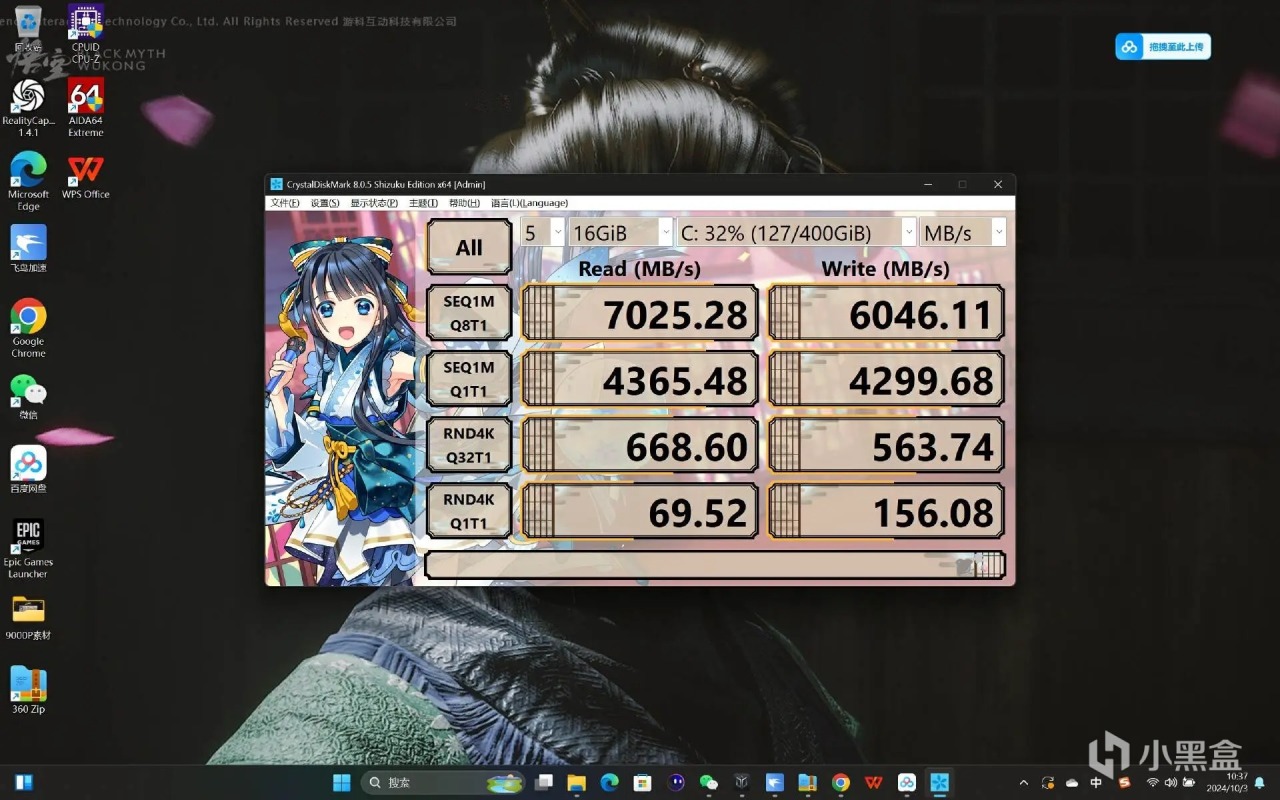Open the Wi-Fi network tray icon
The image size is (1280, 800).
click(x=1153, y=782)
